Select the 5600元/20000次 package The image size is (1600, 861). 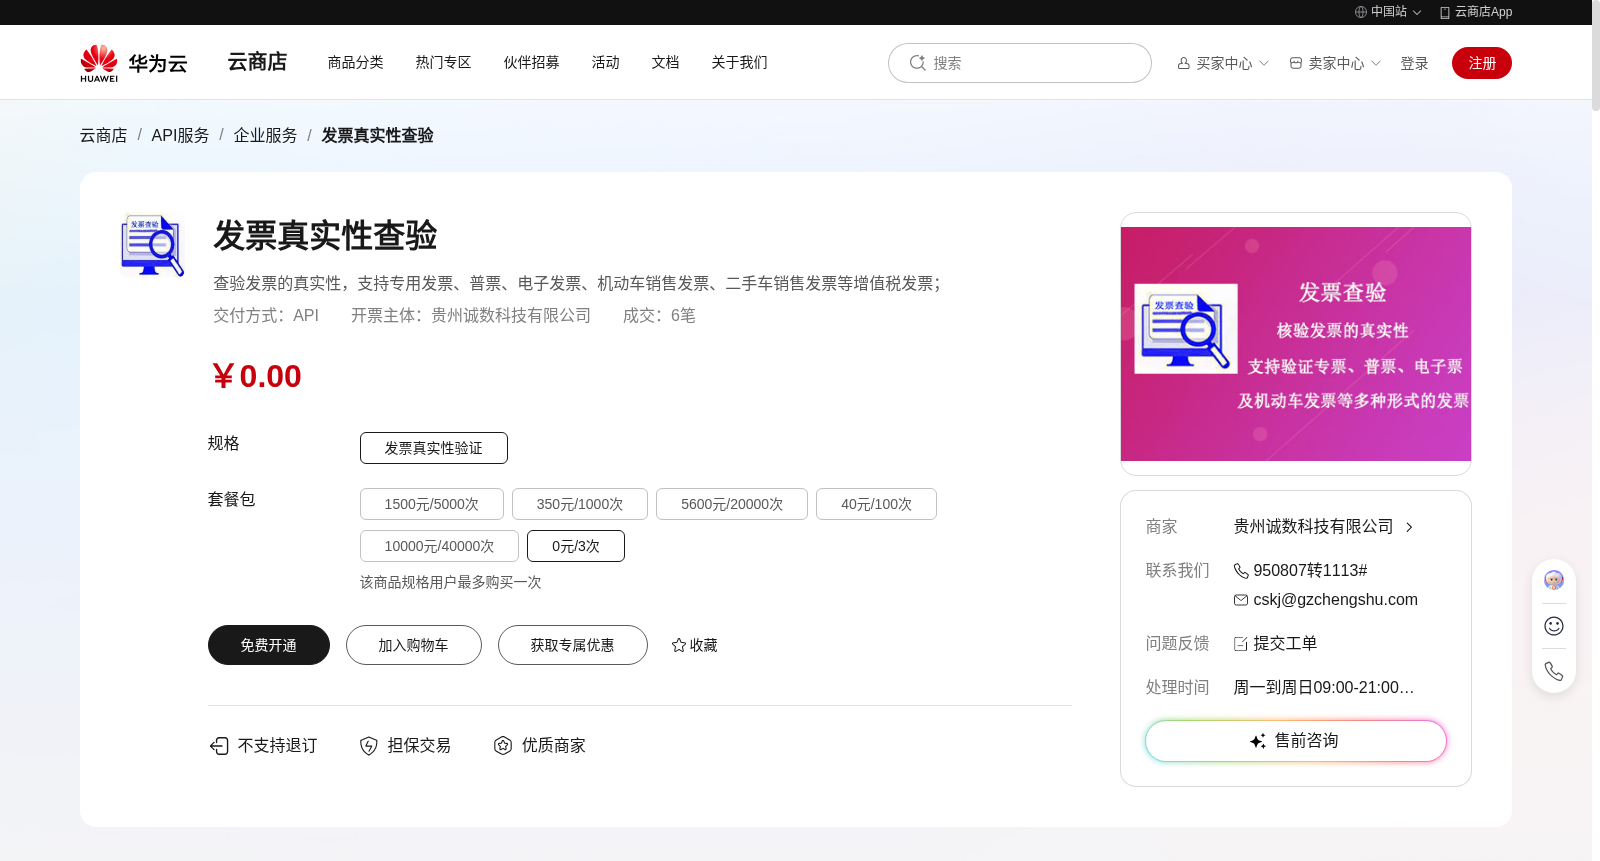click(x=732, y=504)
